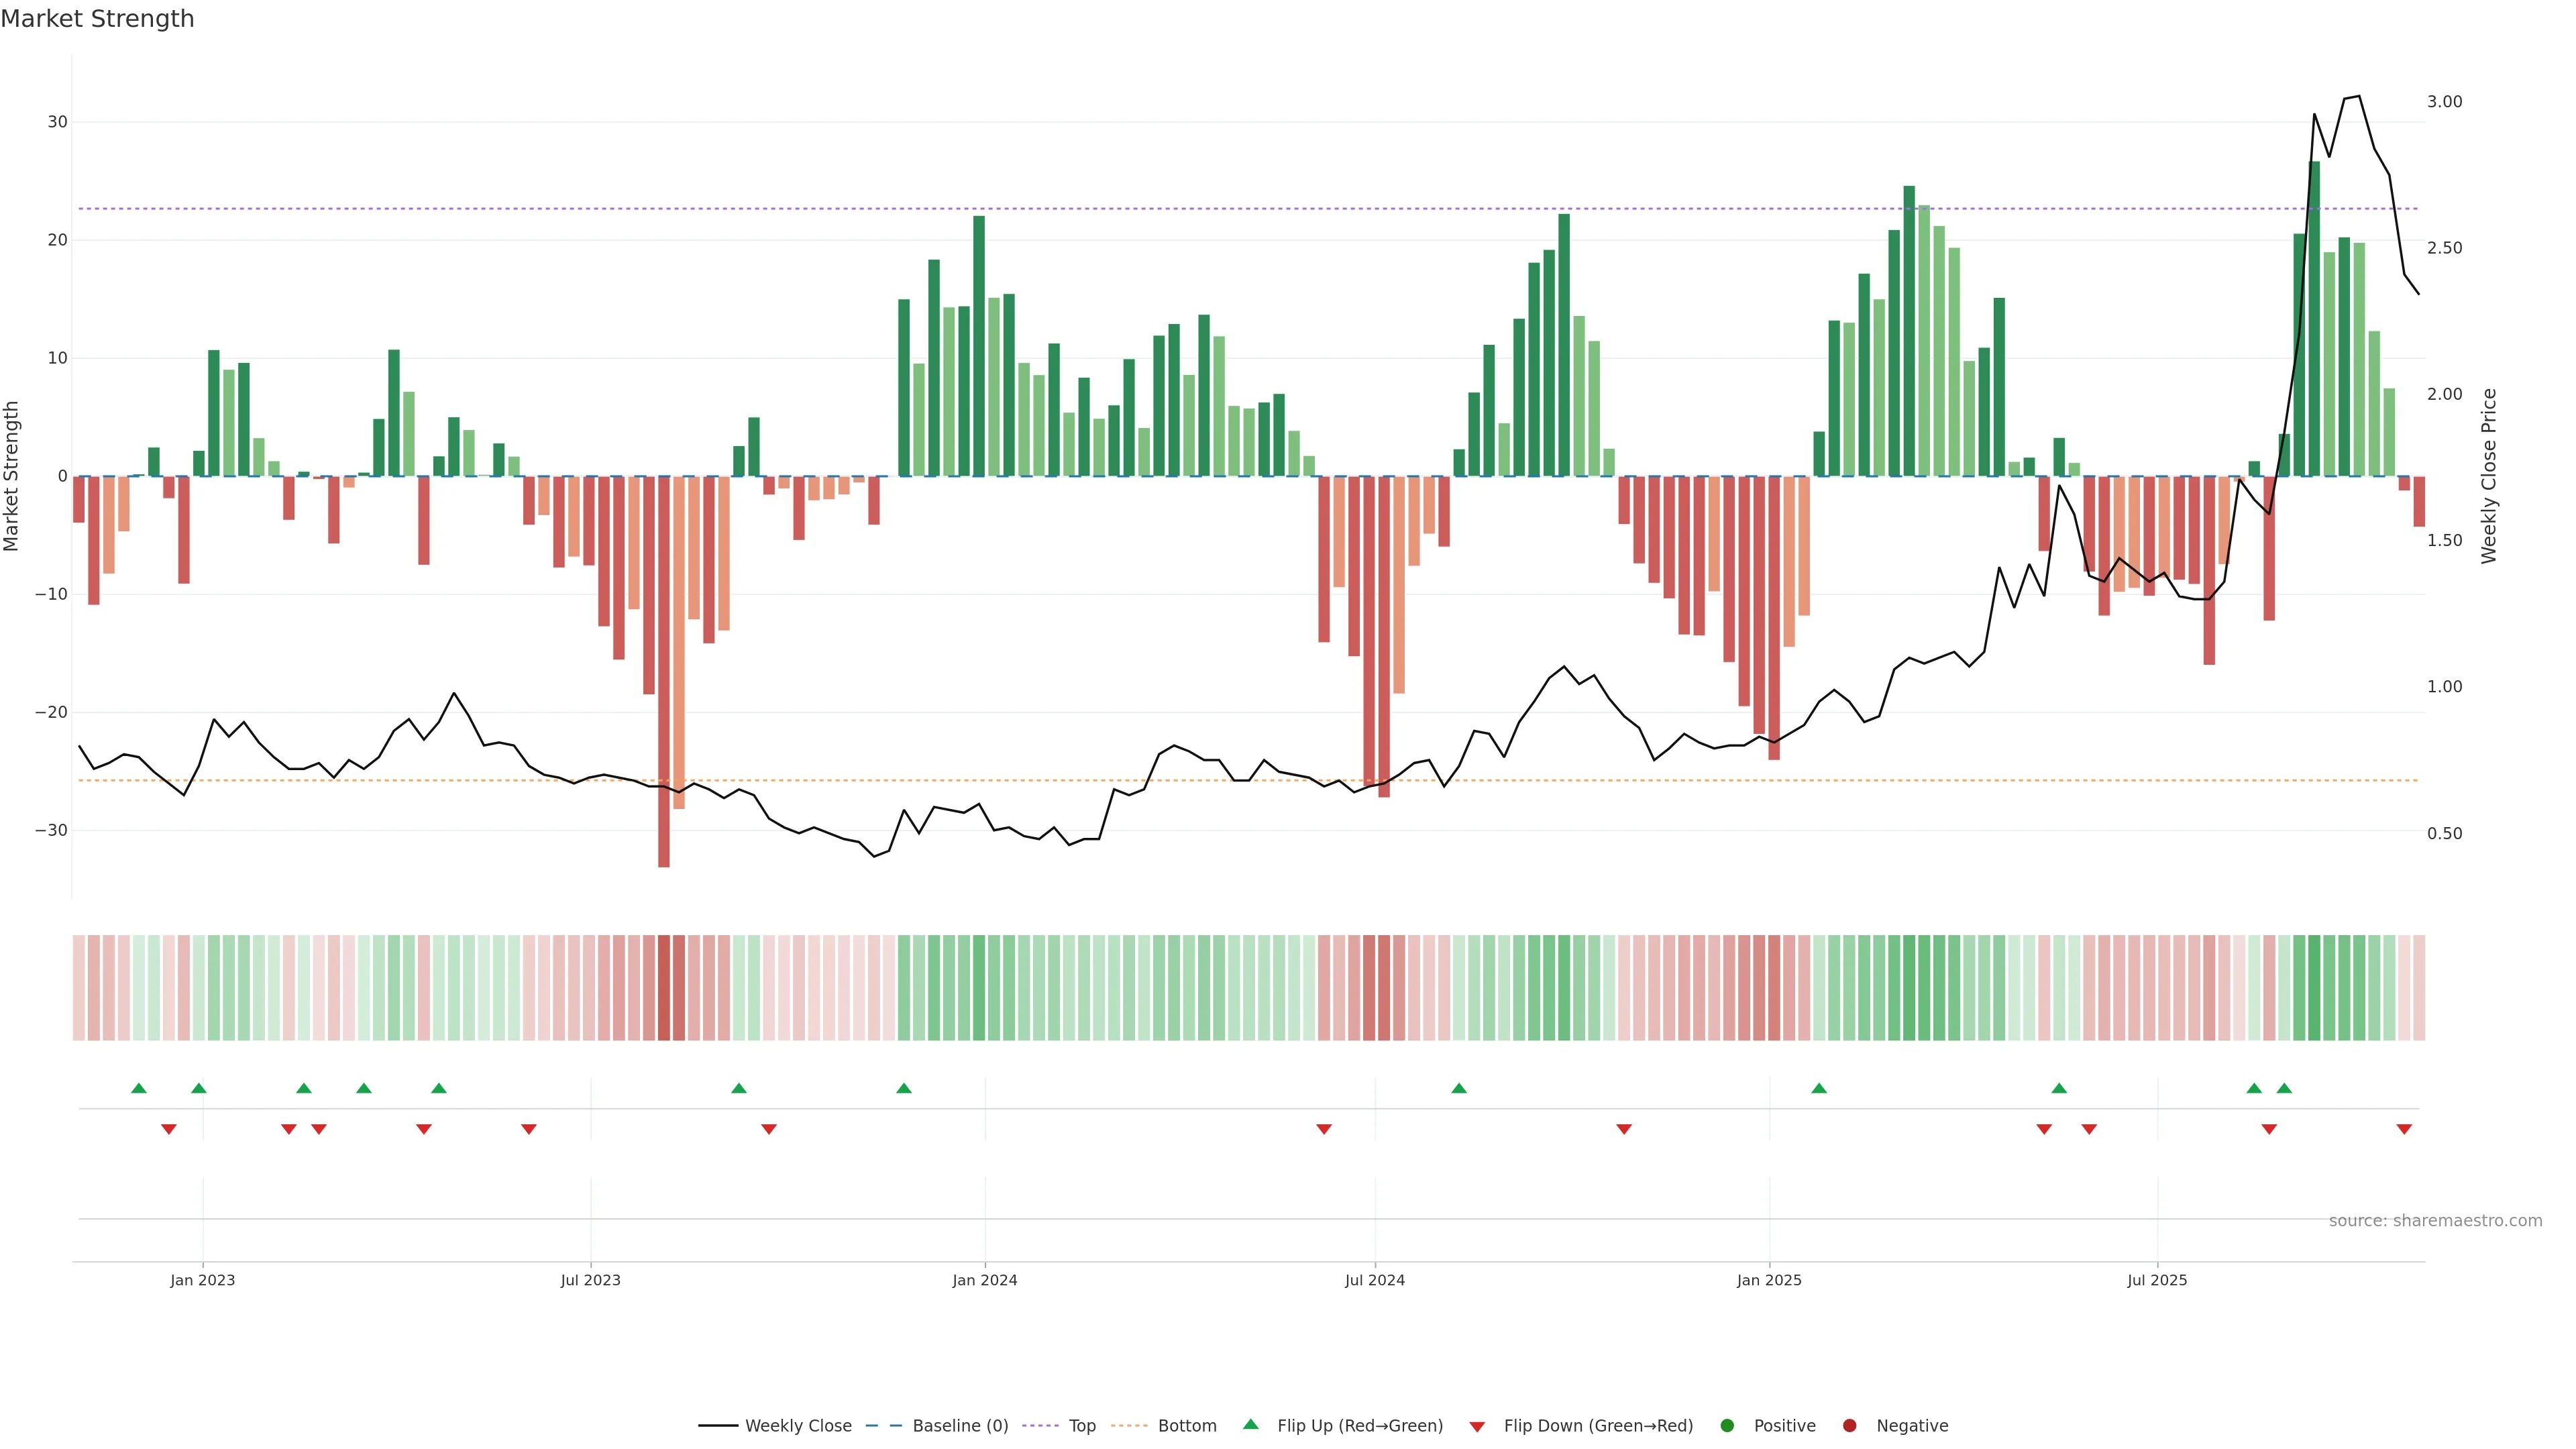
Task: Click the Jan 2024 x-axis label
Action: point(984,1280)
